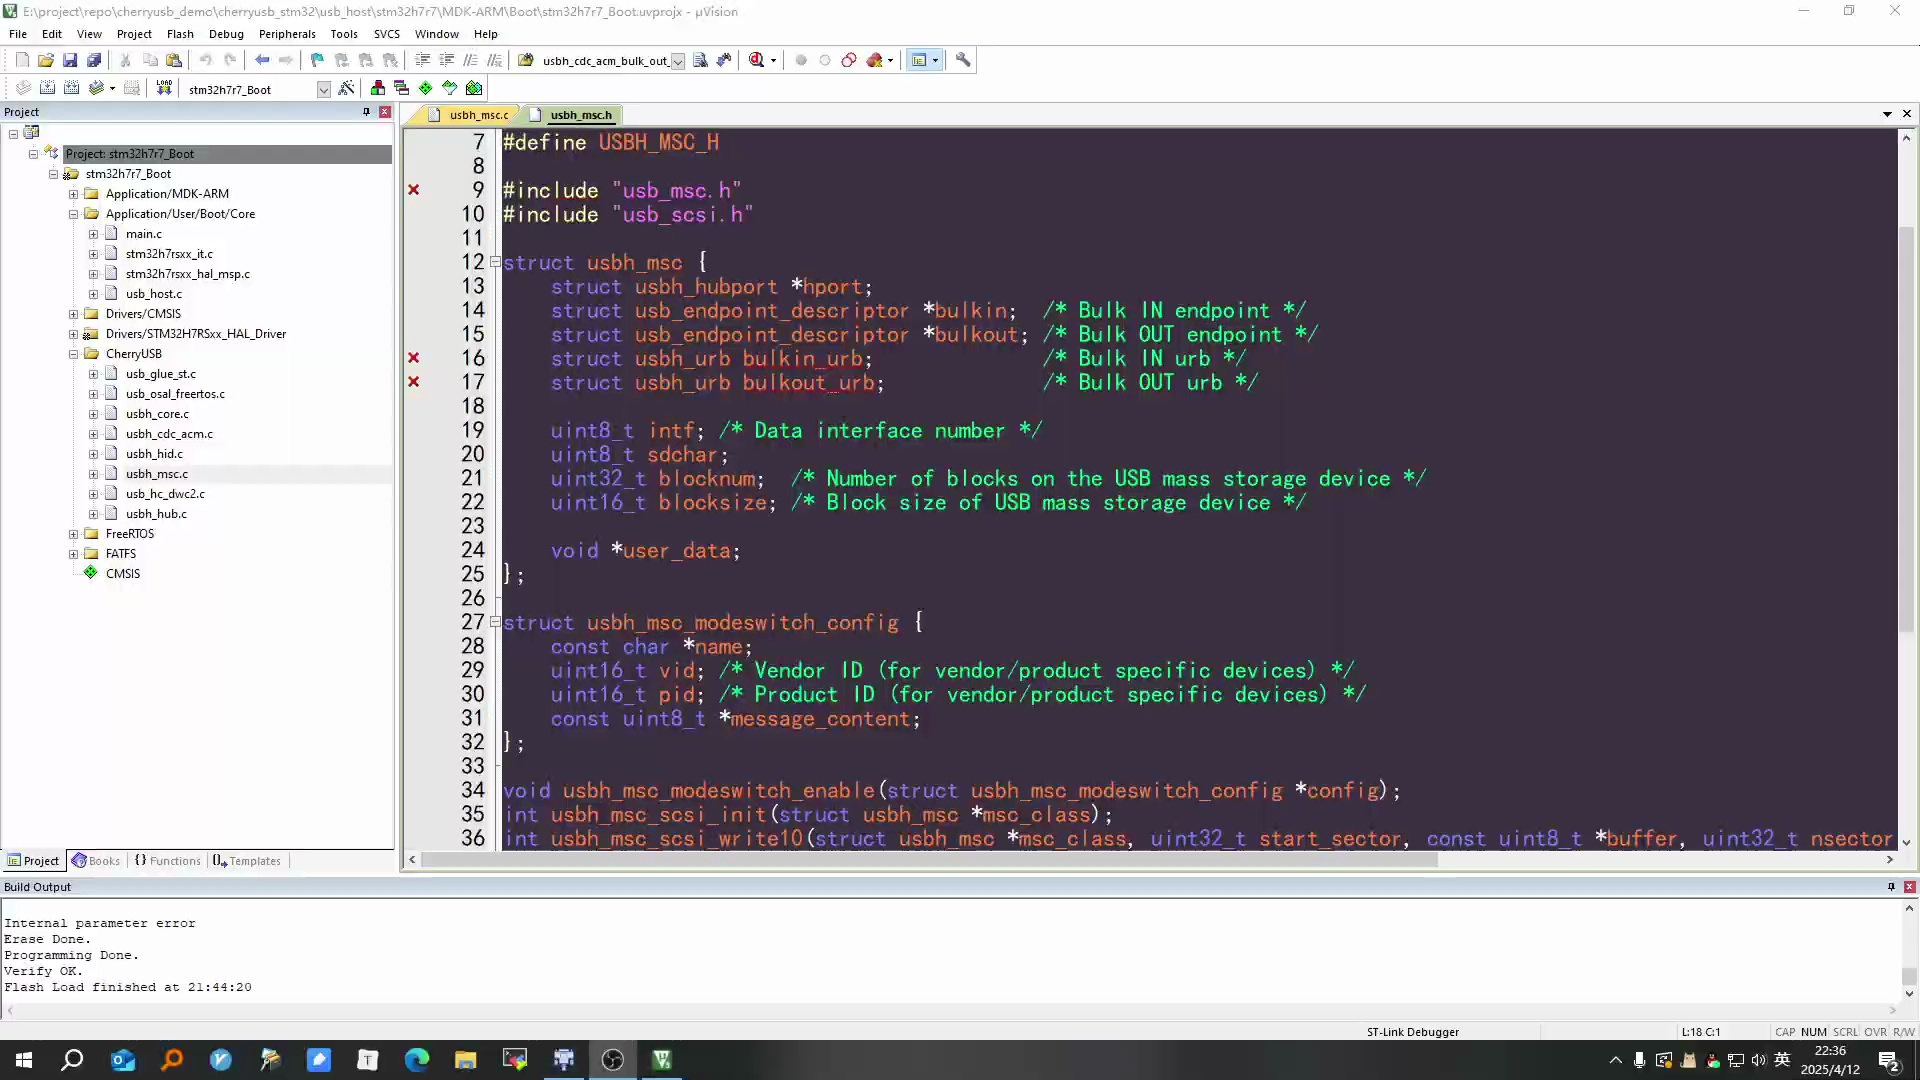Click Manage Run-Time Environment green diamond icon
The height and width of the screenshot is (1080, 1920).
pos(425,88)
